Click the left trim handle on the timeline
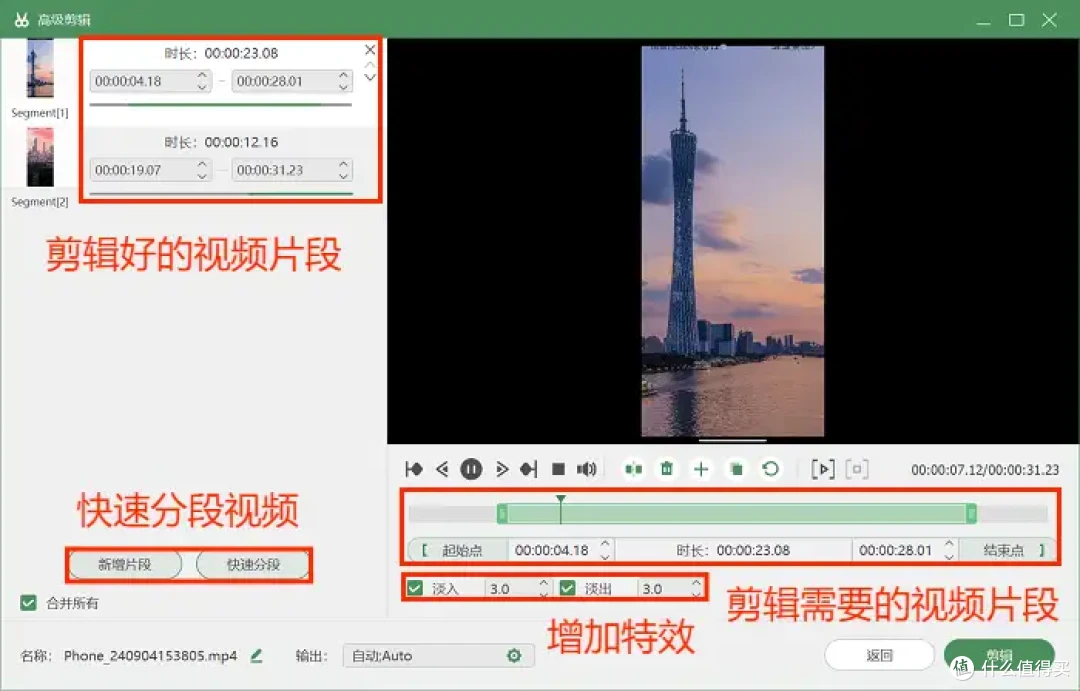The image size is (1080, 691). point(502,513)
